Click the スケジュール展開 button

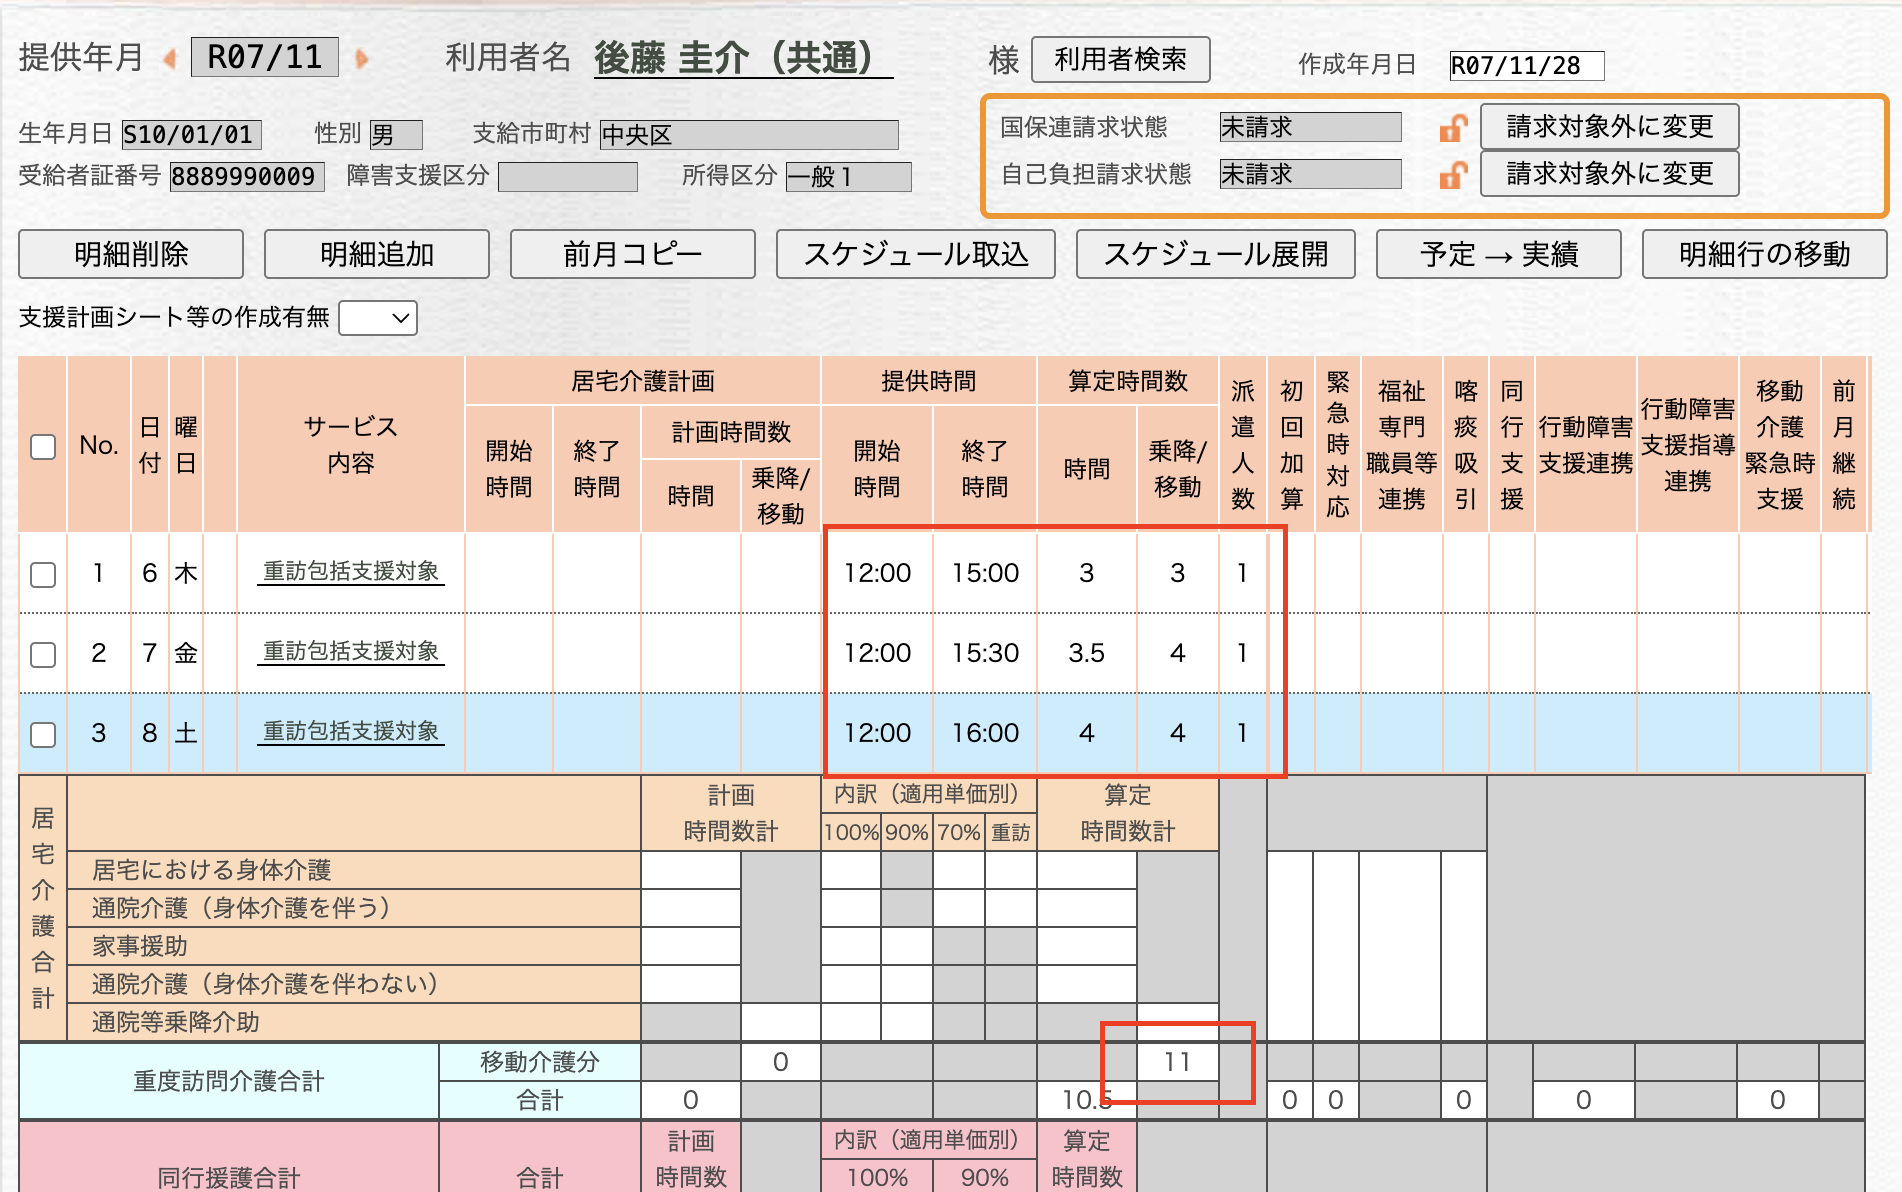1215,254
